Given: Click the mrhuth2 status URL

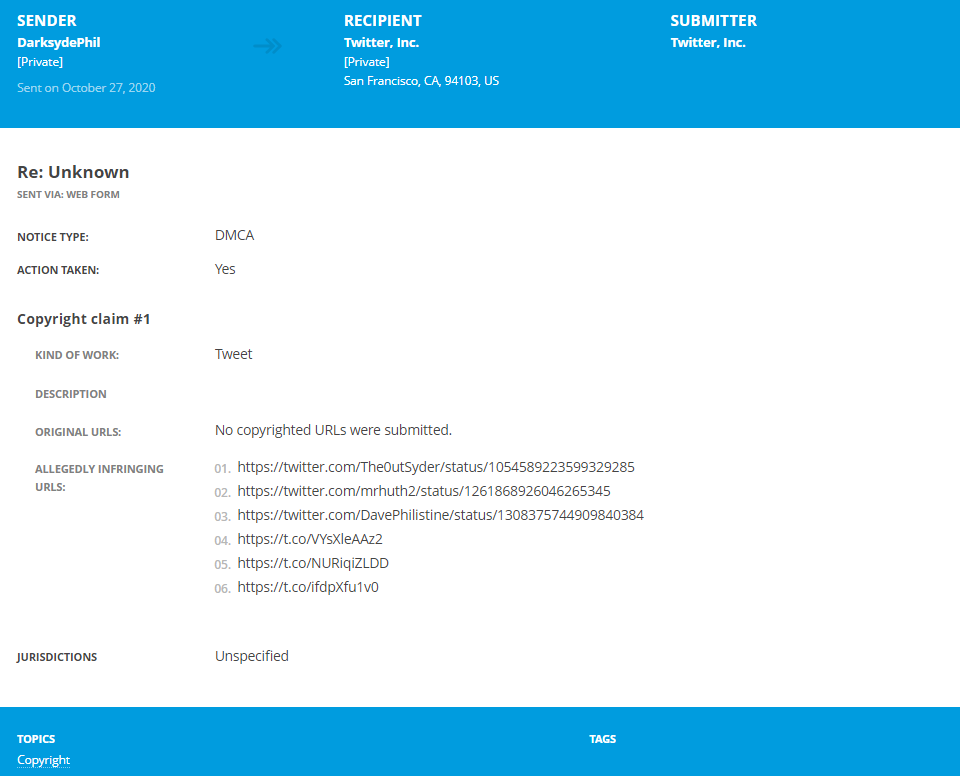Looking at the screenshot, I should (424, 491).
